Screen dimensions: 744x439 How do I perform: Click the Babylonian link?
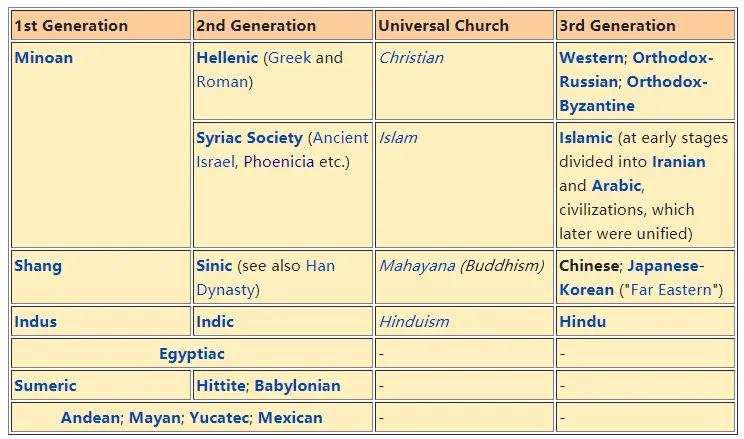297,386
